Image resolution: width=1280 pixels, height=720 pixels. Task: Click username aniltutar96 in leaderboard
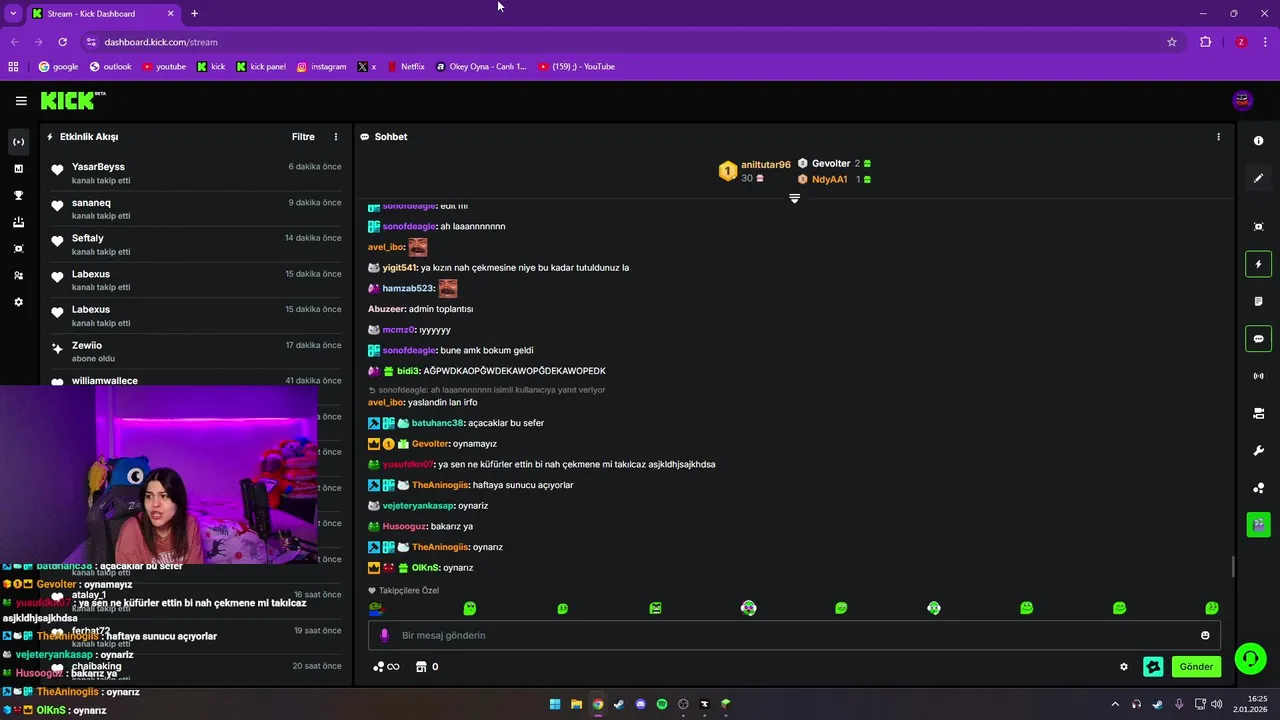click(x=766, y=165)
